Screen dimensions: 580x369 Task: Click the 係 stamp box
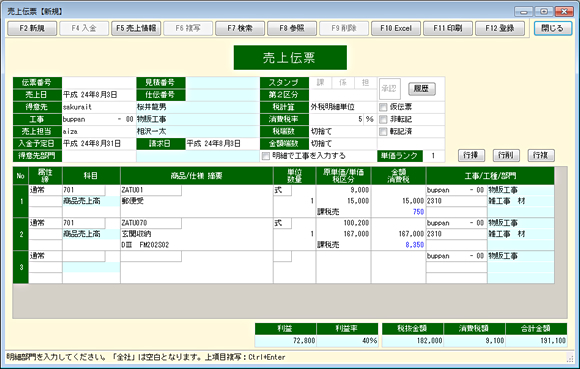pyautogui.click(x=343, y=82)
